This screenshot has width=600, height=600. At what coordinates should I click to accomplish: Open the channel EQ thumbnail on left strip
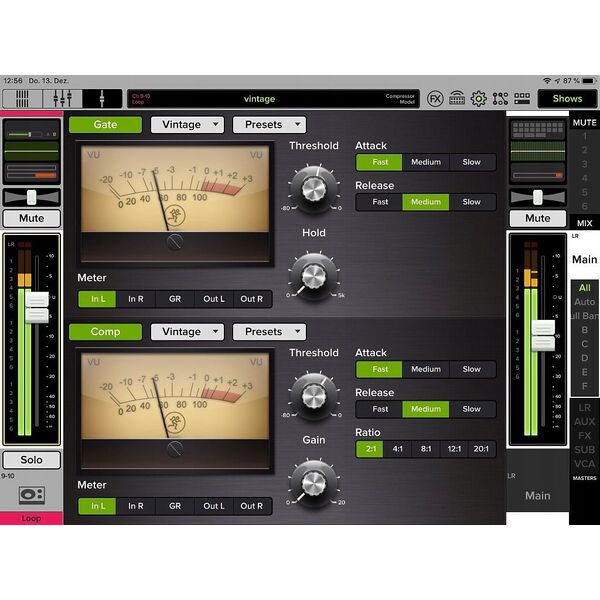point(32,152)
